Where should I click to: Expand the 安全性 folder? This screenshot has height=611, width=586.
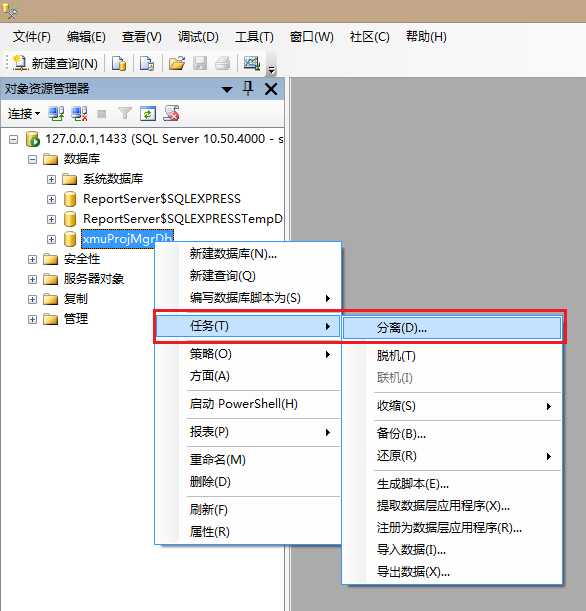32,260
